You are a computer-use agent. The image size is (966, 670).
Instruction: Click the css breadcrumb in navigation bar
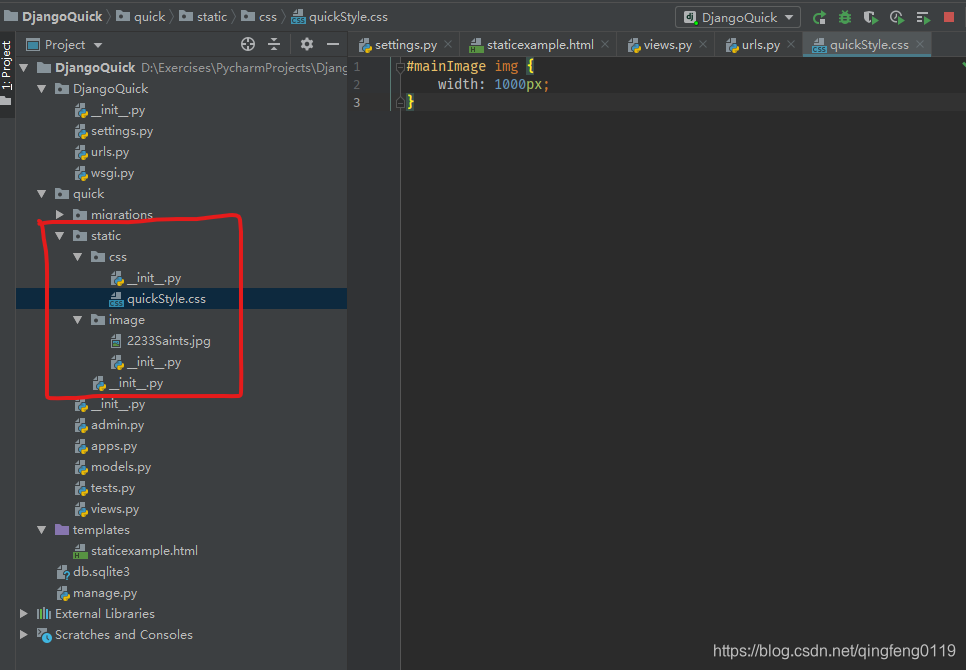259,17
